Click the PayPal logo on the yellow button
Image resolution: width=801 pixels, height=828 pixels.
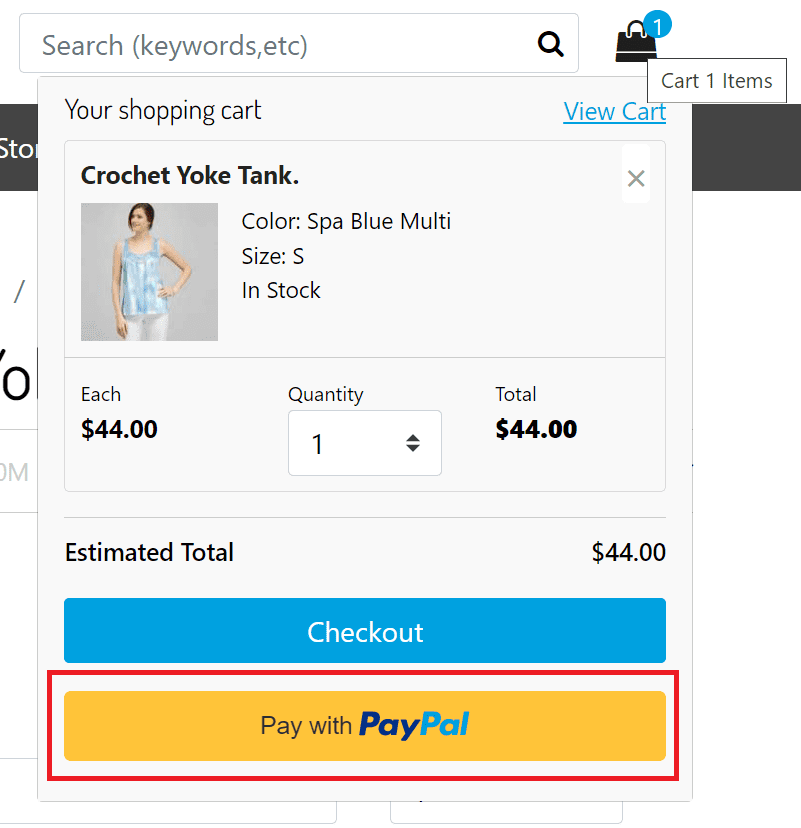coord(414,725)
